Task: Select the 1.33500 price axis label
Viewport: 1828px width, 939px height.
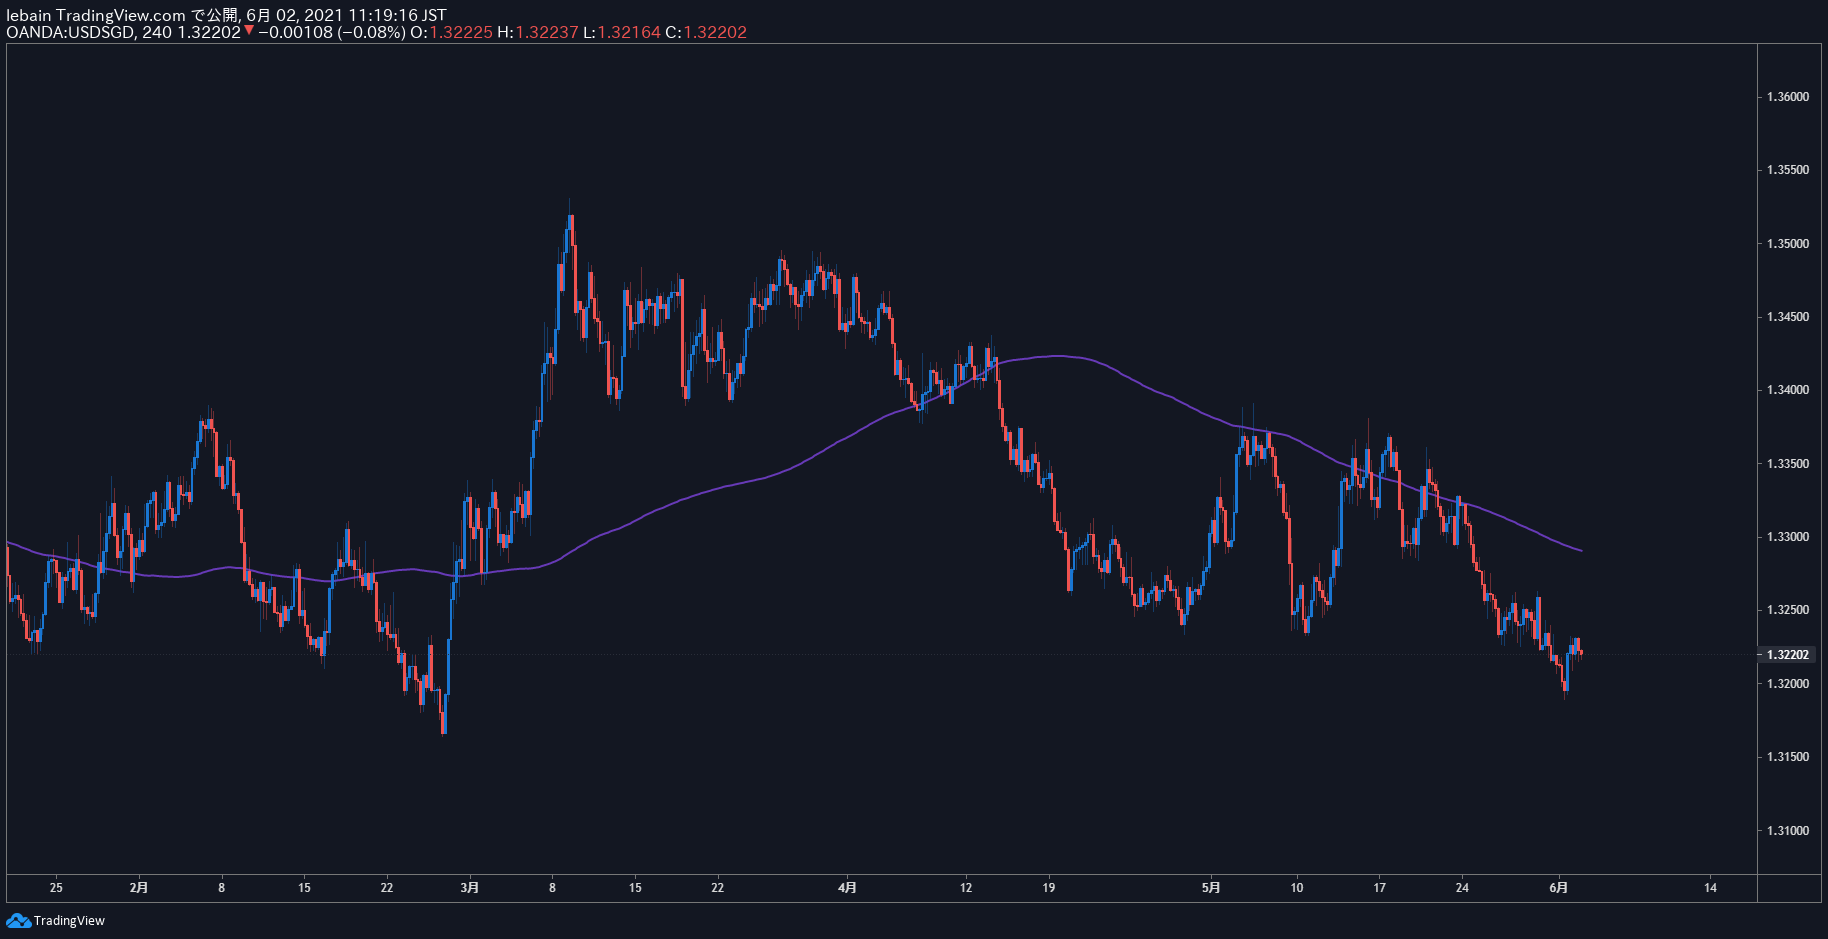Action: tap(1788, 464)
